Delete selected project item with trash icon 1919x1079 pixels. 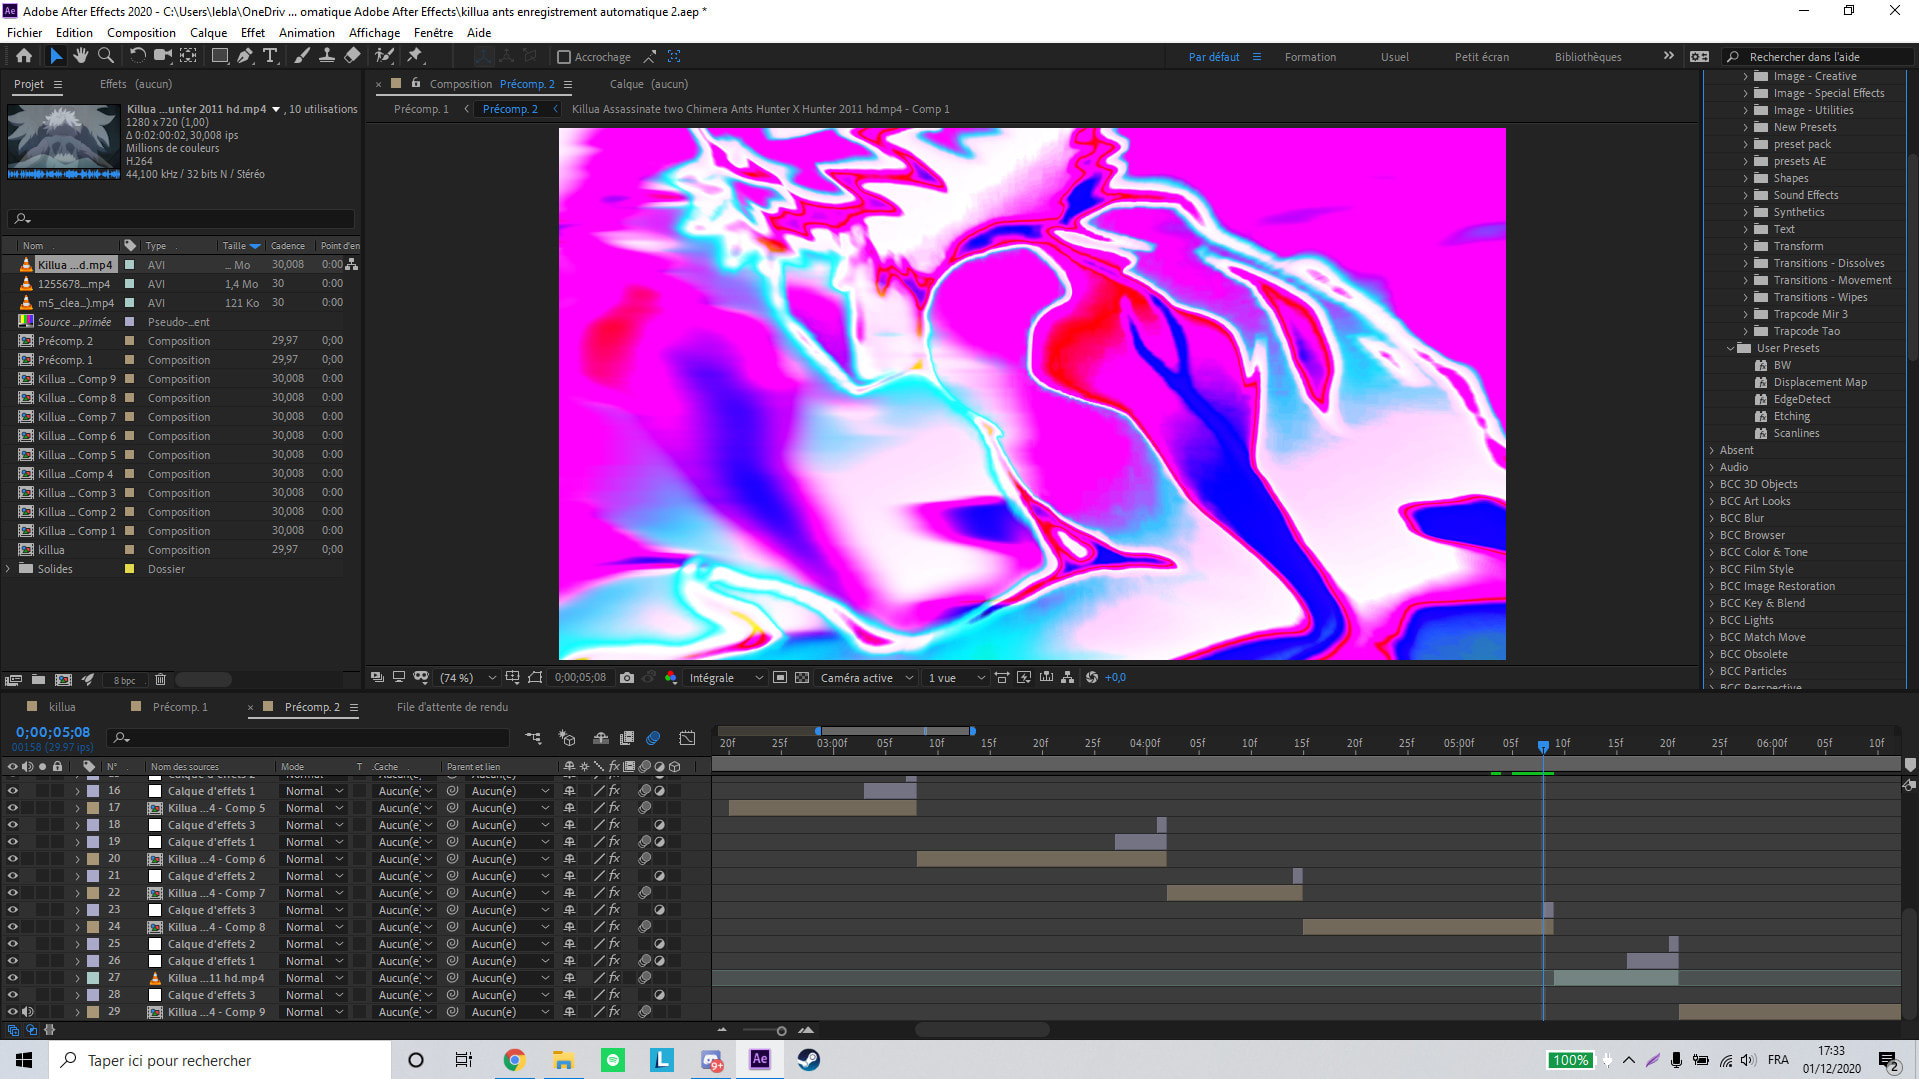160,680
